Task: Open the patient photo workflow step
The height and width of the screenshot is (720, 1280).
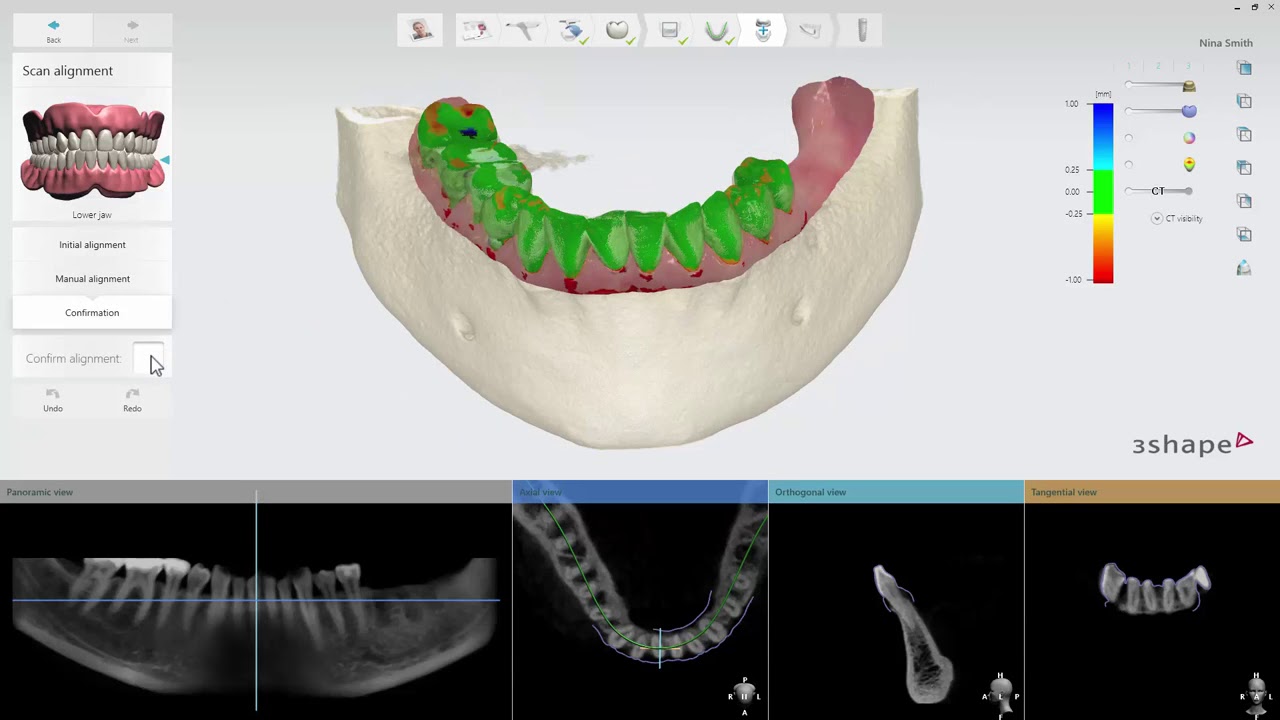Action: pyautogui.click(x=421, y=30)
